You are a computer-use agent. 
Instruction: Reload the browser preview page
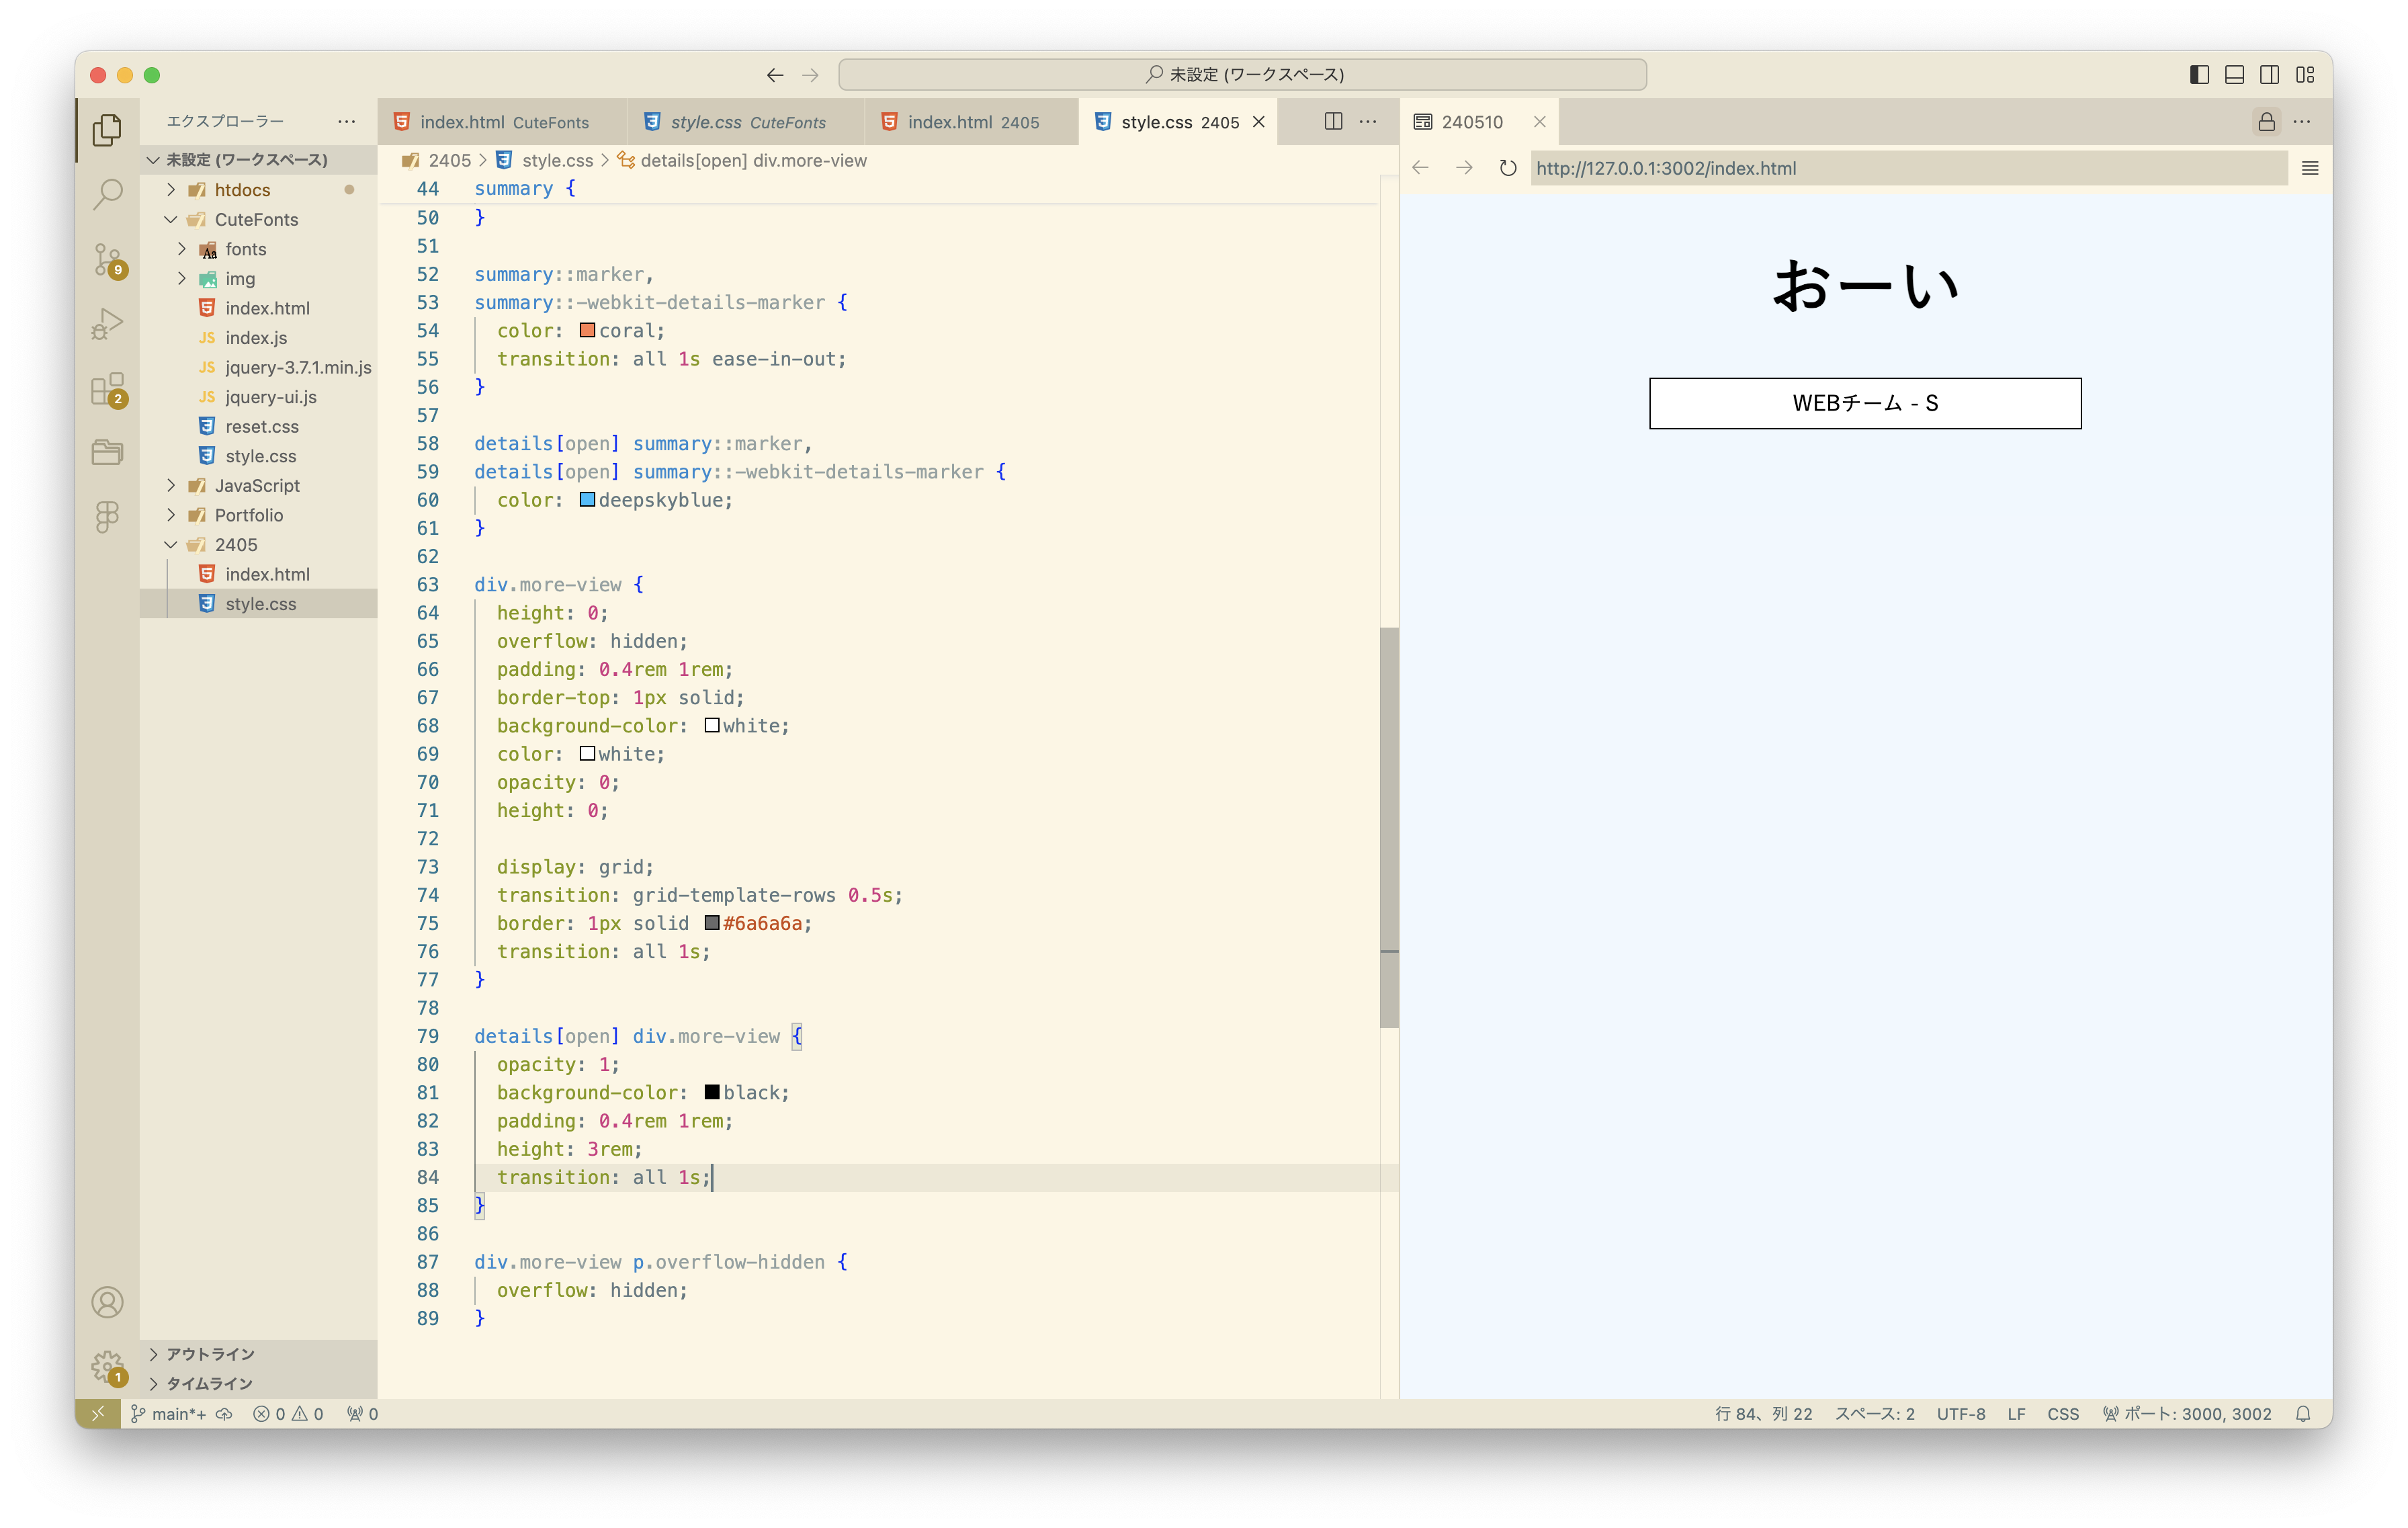1508,168
